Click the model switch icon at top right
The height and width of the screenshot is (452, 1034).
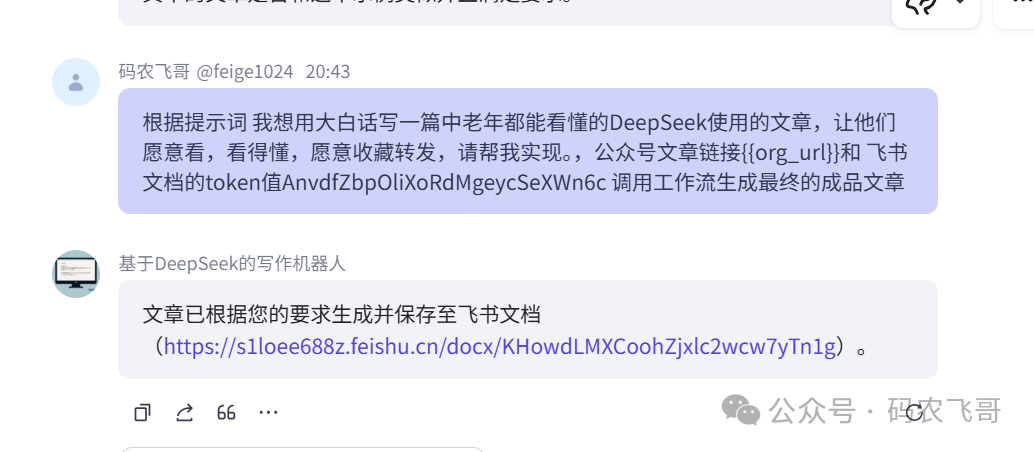[x=923, y=5]
